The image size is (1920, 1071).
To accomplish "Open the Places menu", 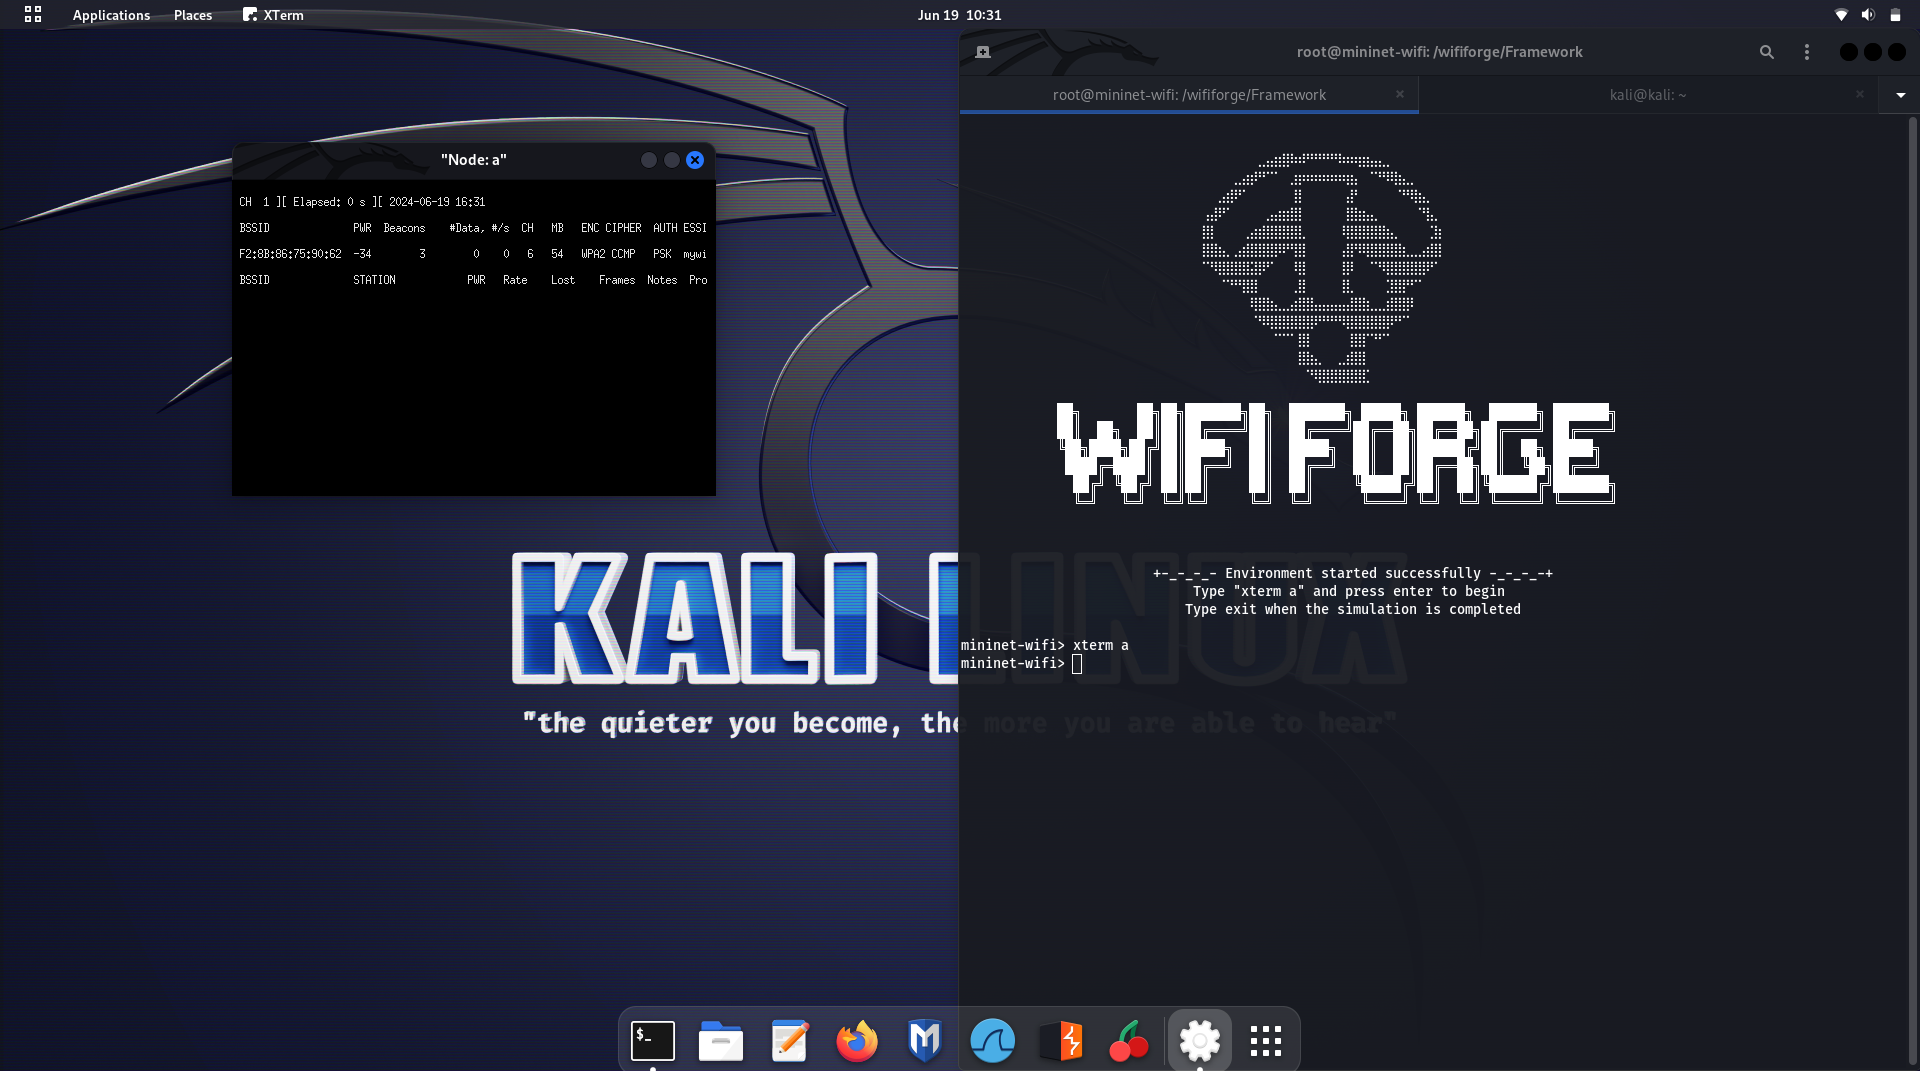I will [193, 15].
